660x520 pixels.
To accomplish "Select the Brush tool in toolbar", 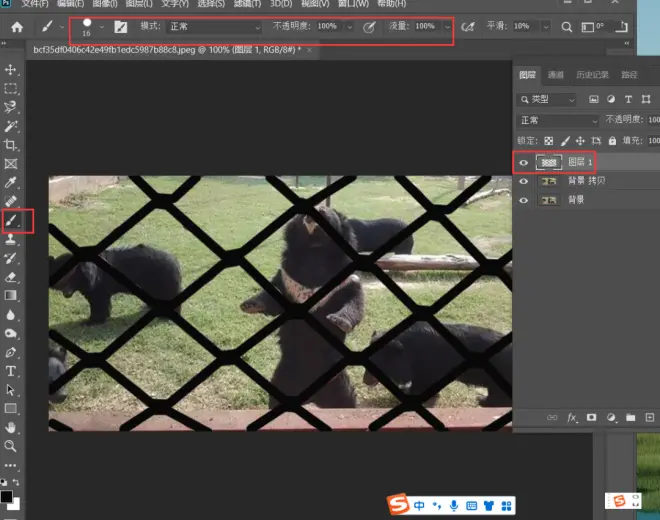I will (11, 220).
